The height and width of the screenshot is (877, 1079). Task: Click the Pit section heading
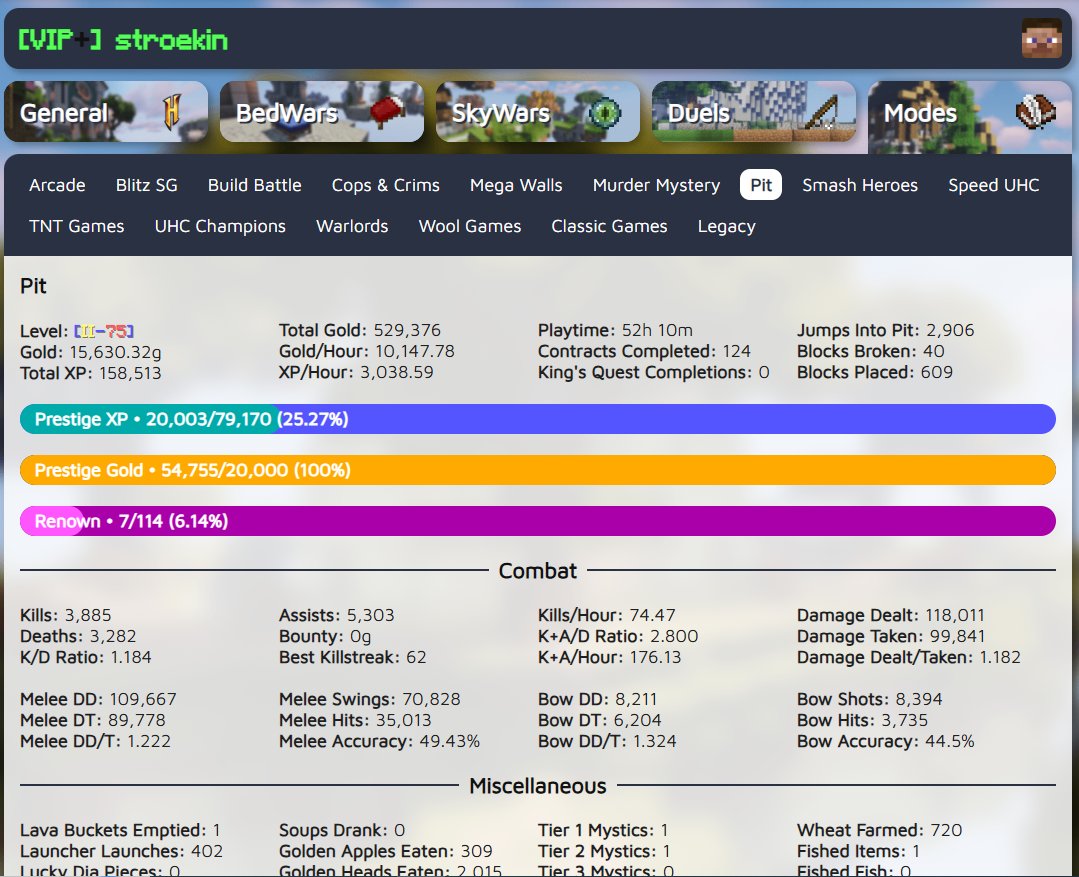click(33, 286)
